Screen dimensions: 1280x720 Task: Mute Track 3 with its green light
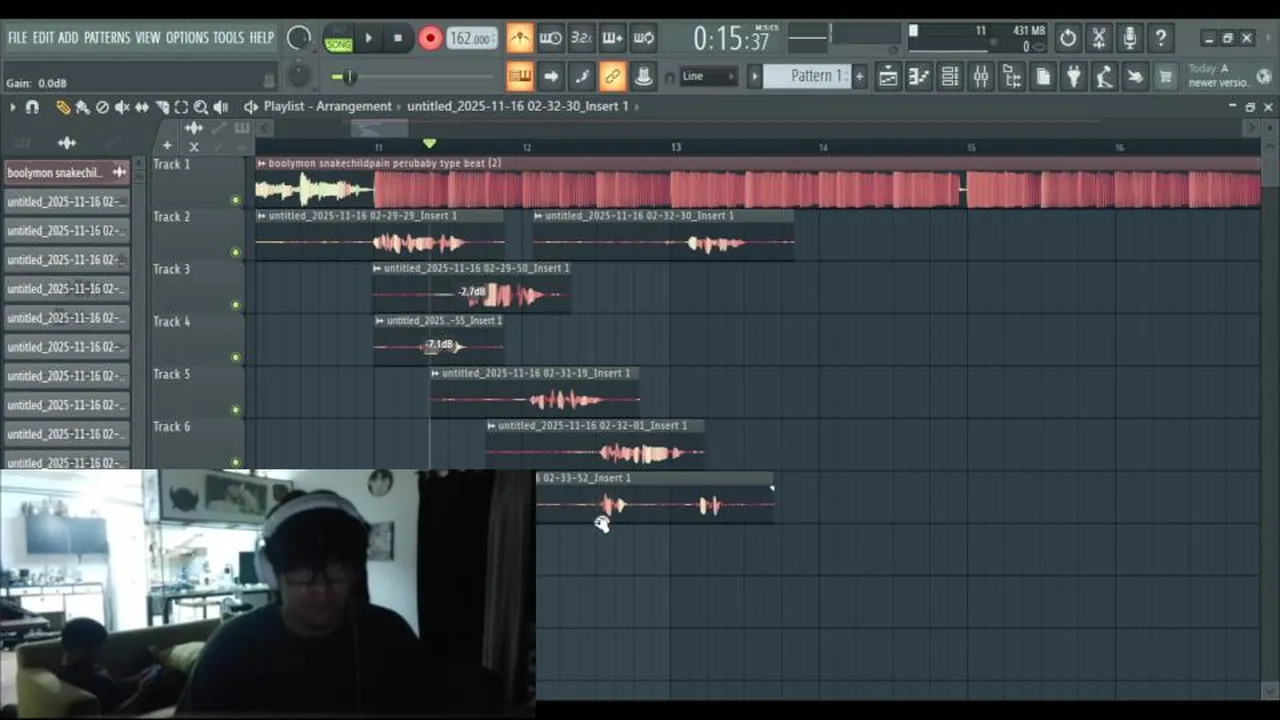pos(236,305)
